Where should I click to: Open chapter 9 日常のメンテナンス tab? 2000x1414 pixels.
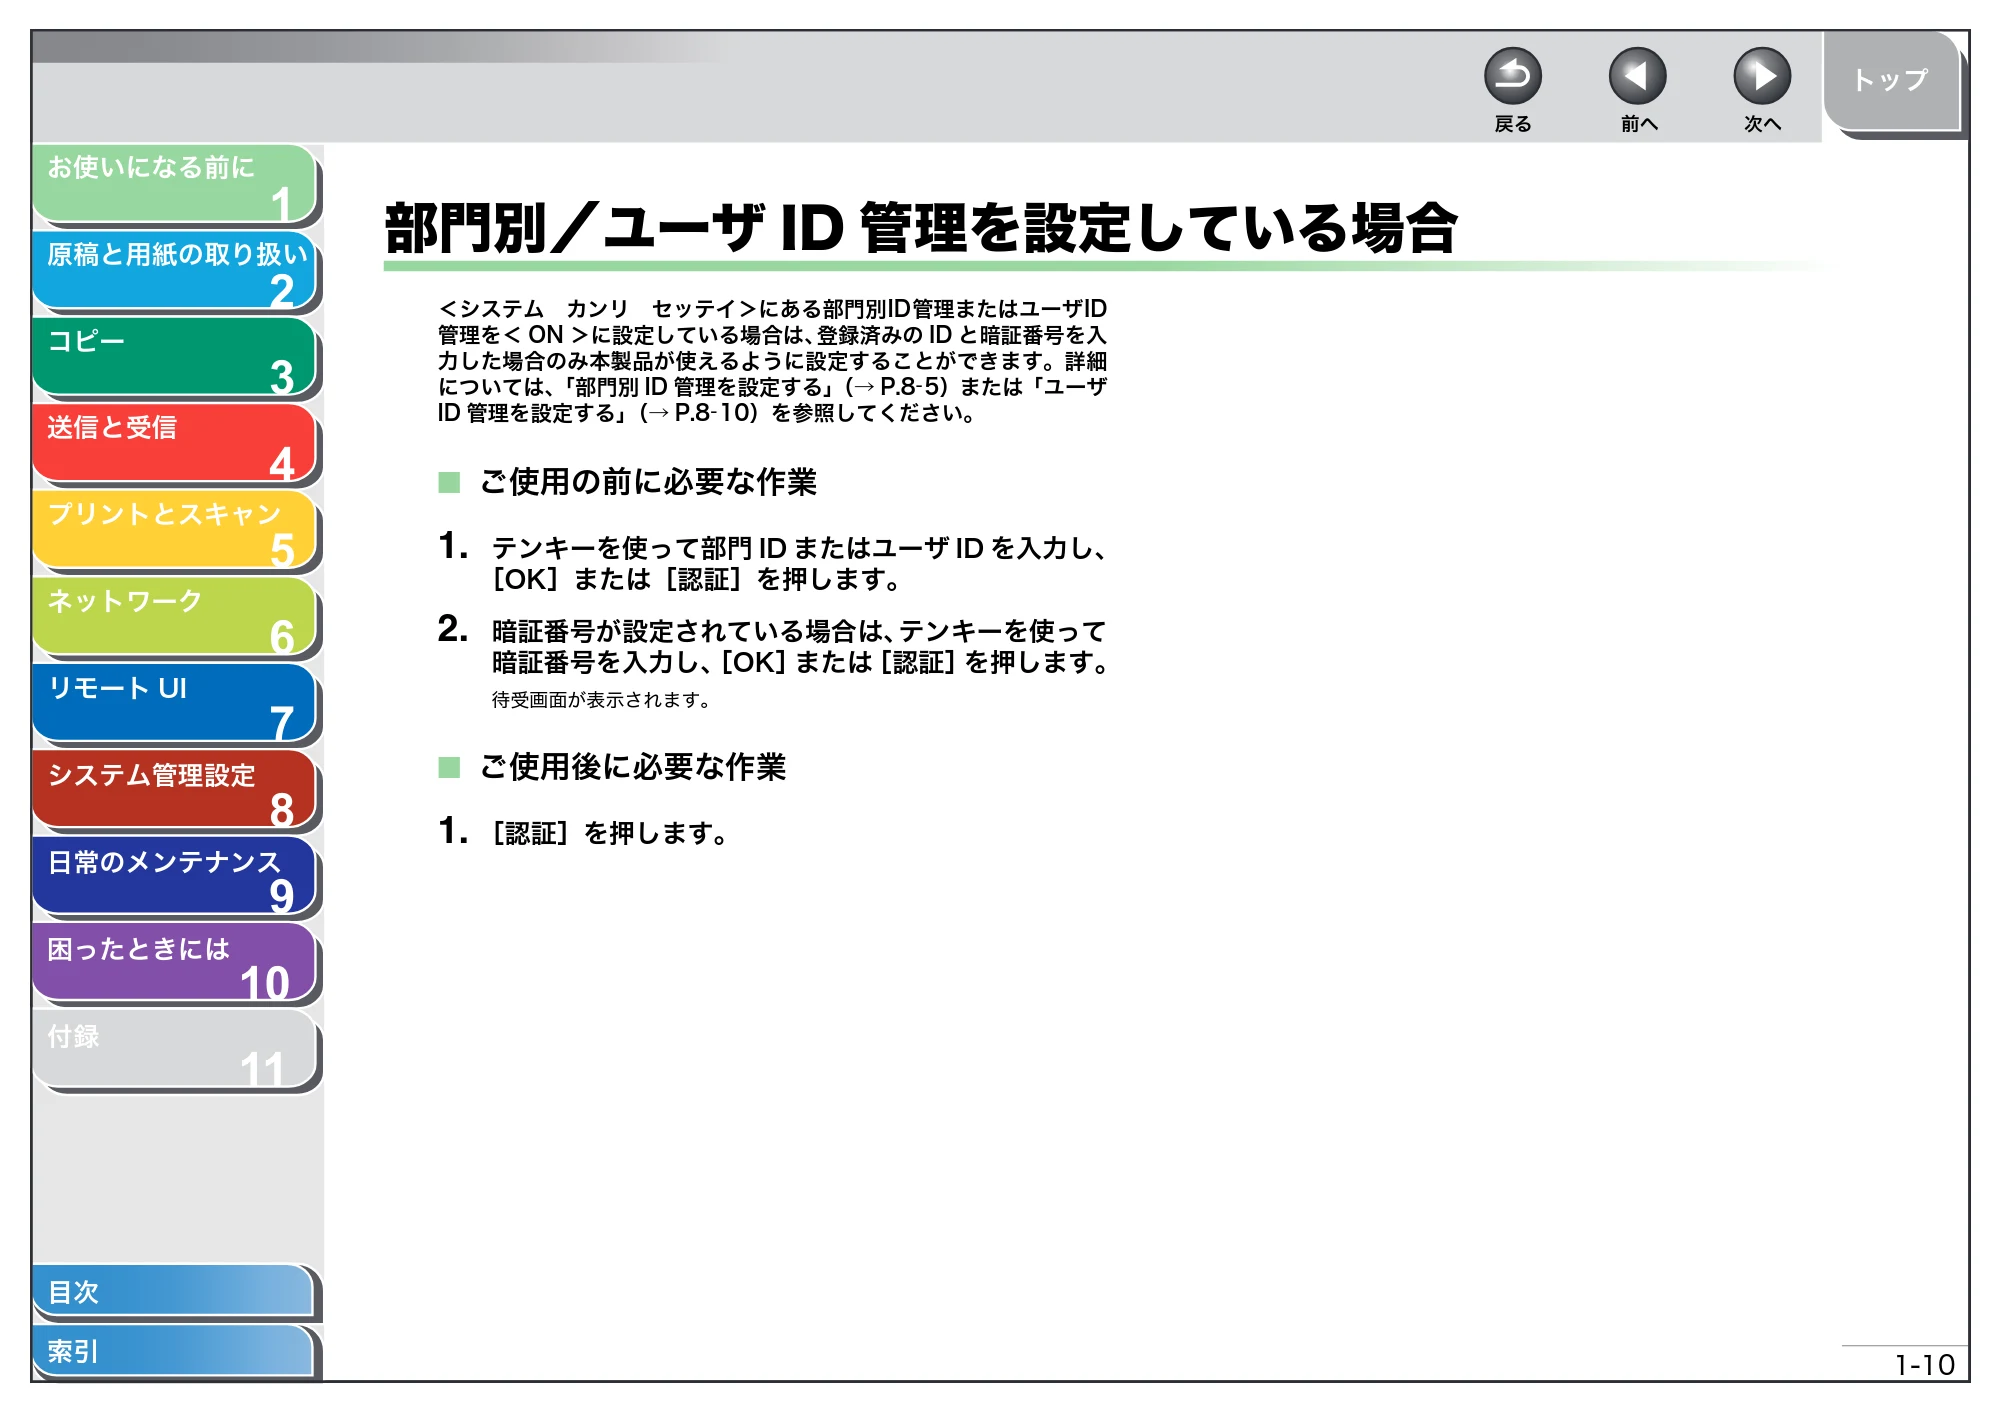(175, 877)
